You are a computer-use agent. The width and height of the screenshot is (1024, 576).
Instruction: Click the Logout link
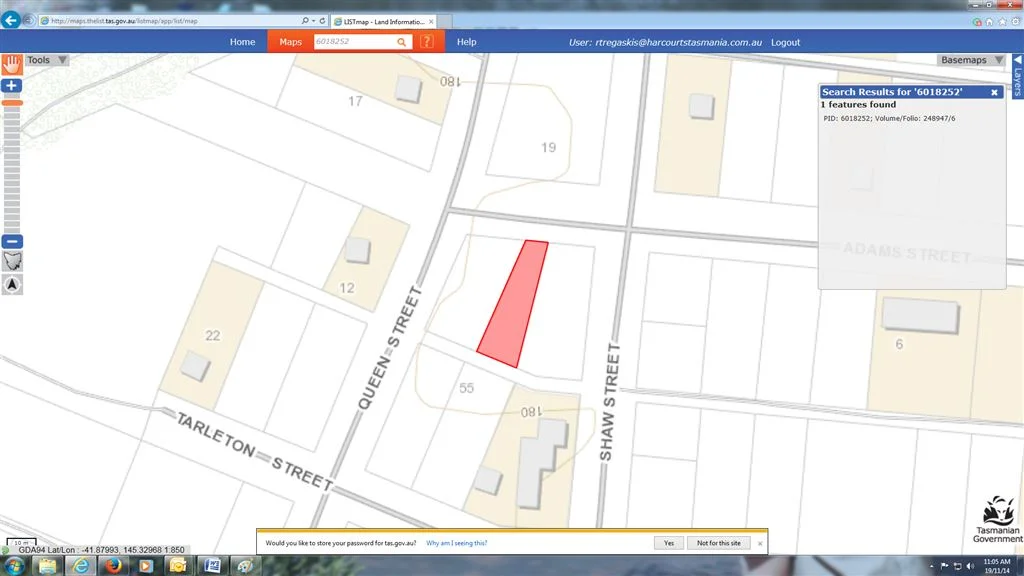[785, 42]
